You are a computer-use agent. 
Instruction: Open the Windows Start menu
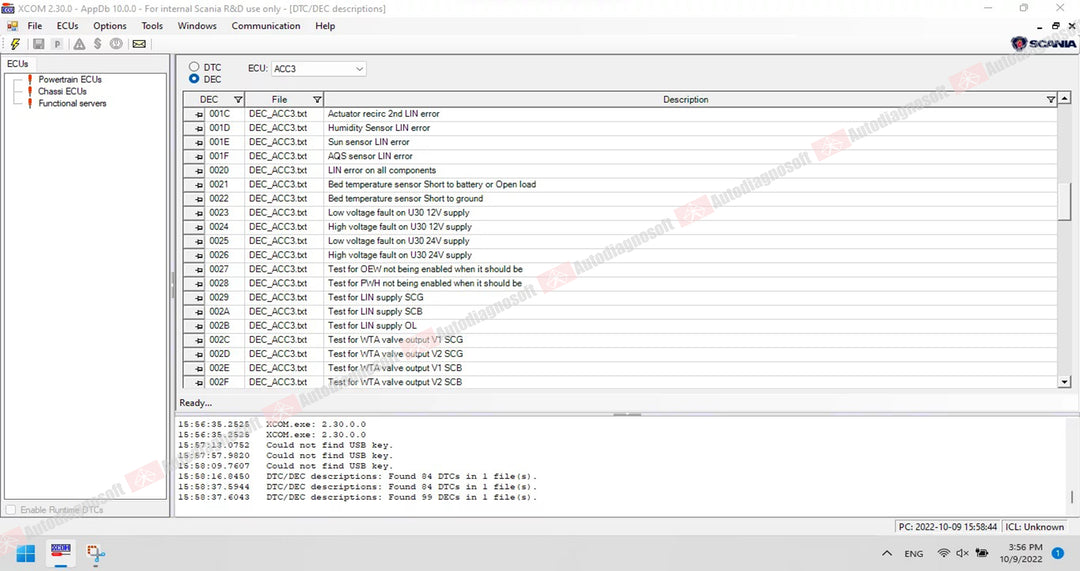25,553
